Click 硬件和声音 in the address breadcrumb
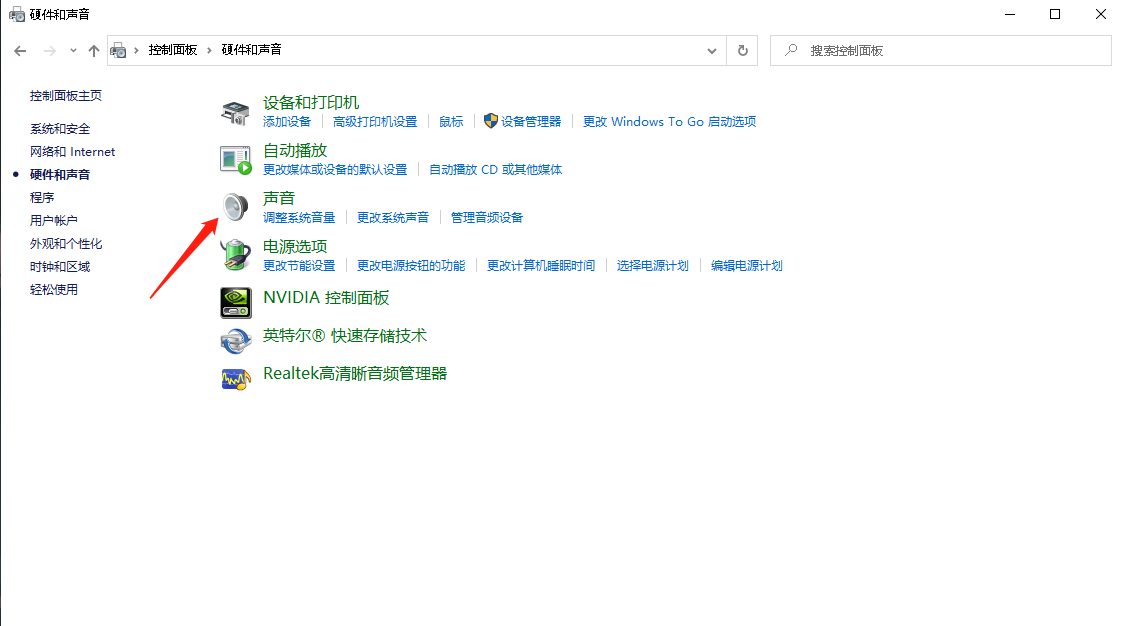Screen dimensions: 1123x626 [251, 50]
